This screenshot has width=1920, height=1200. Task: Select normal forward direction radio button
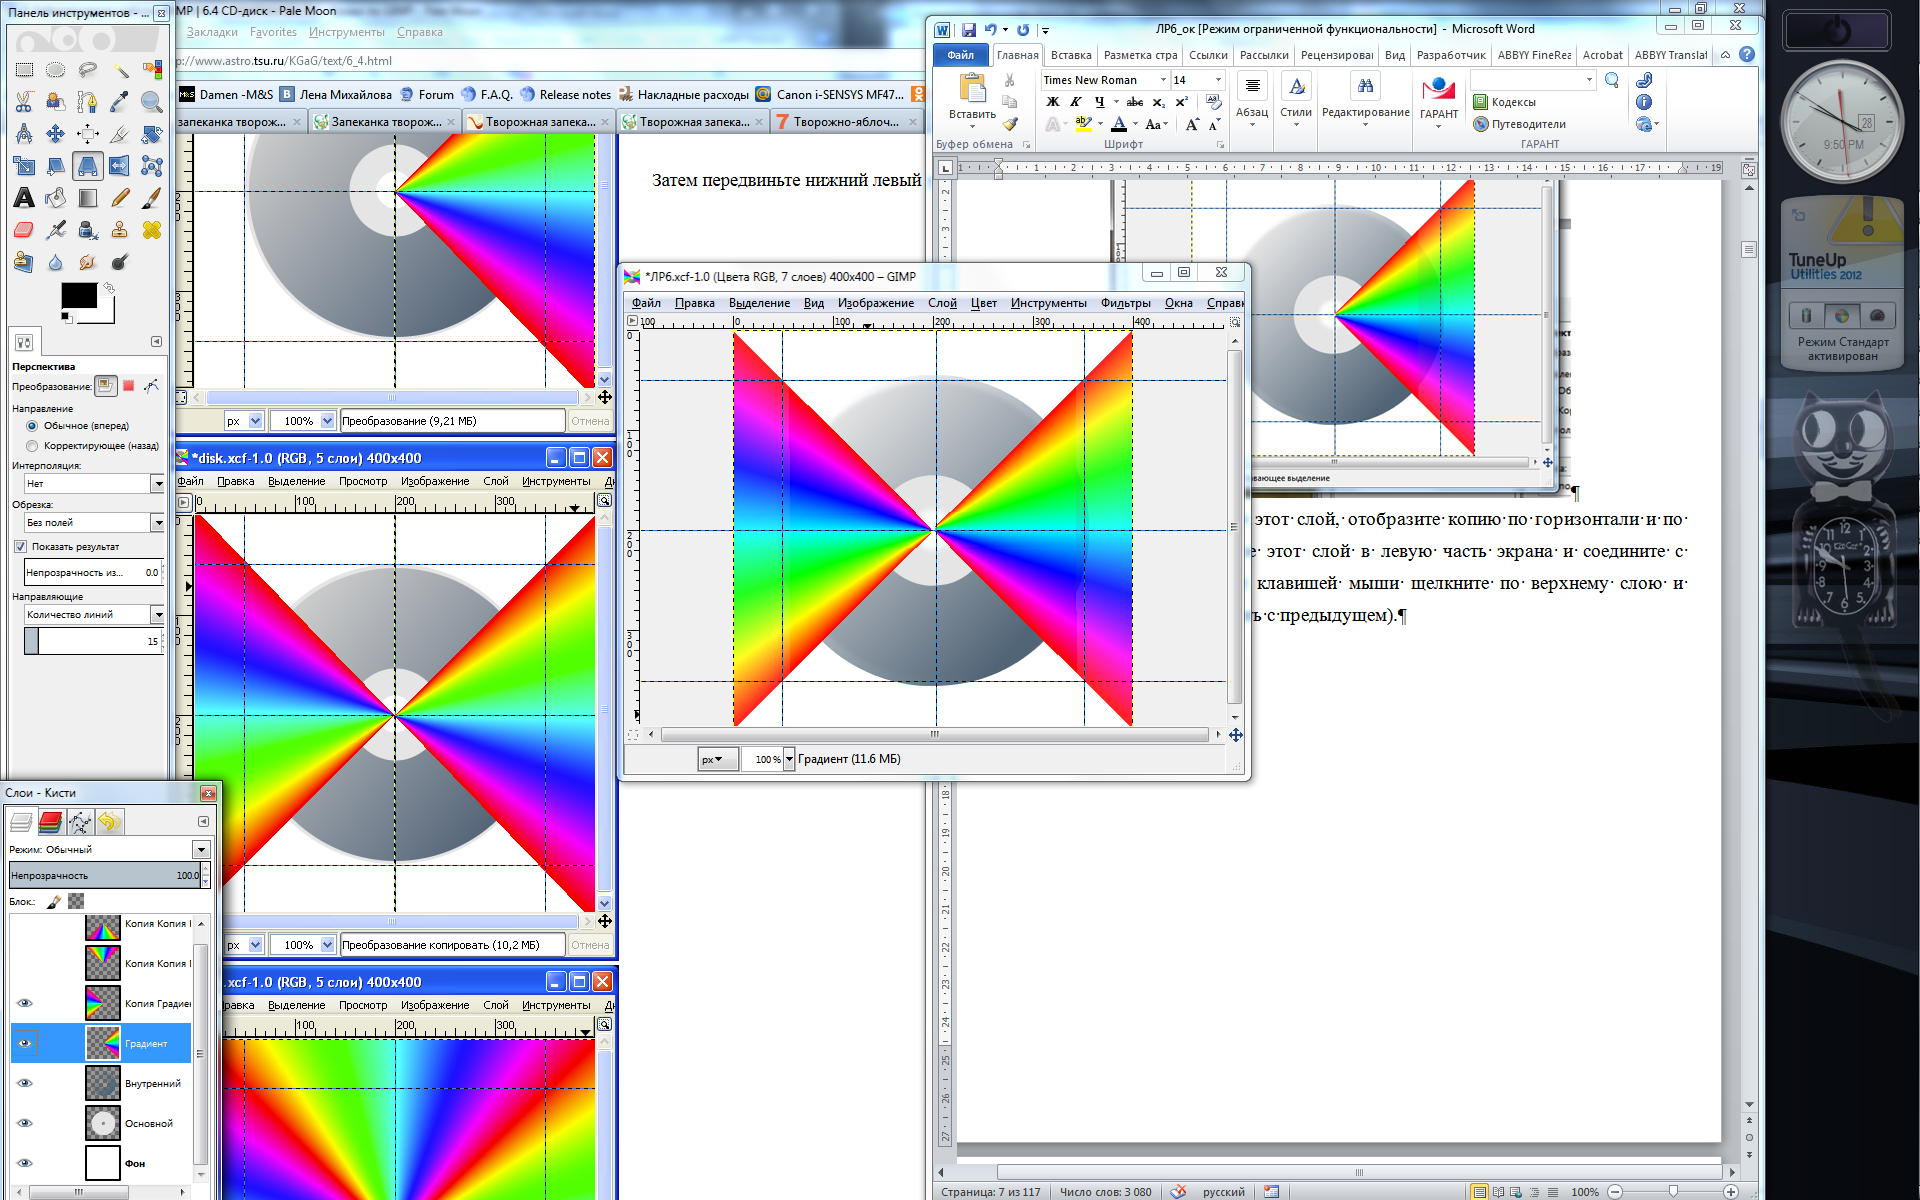tap(32, 426)
